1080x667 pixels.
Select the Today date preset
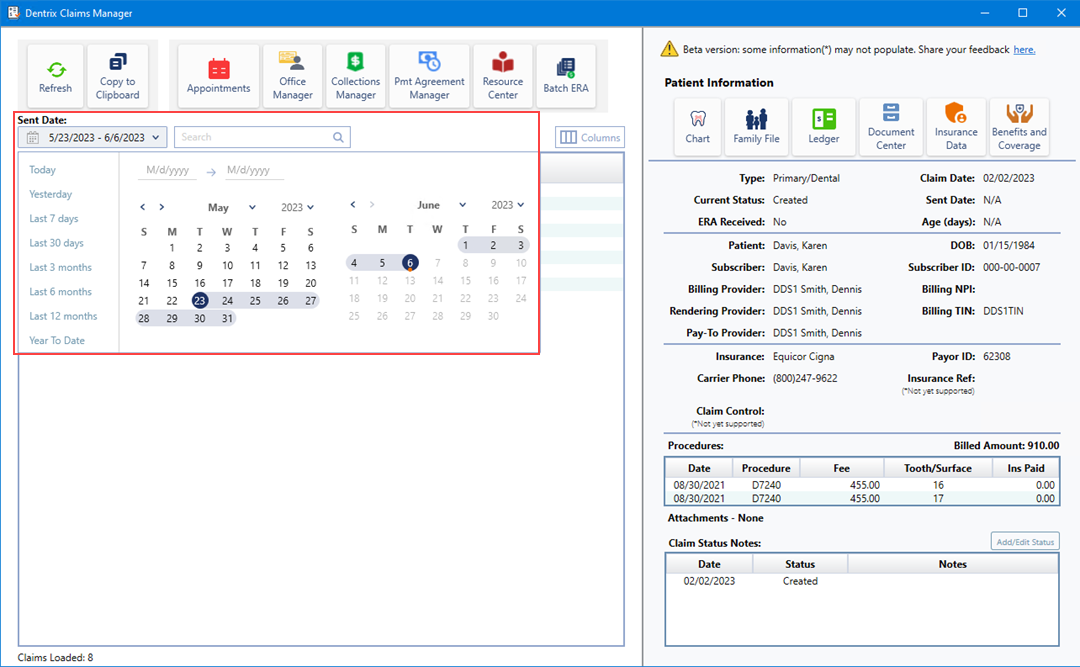(42, 170)
